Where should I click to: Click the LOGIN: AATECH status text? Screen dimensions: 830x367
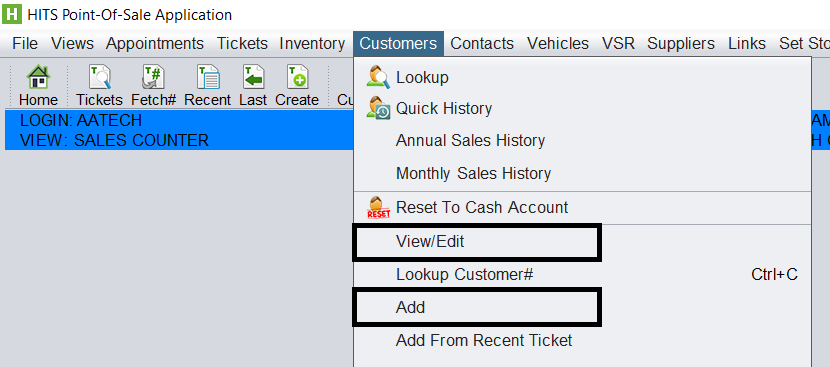pyautogui.click(x=81, y=121)
